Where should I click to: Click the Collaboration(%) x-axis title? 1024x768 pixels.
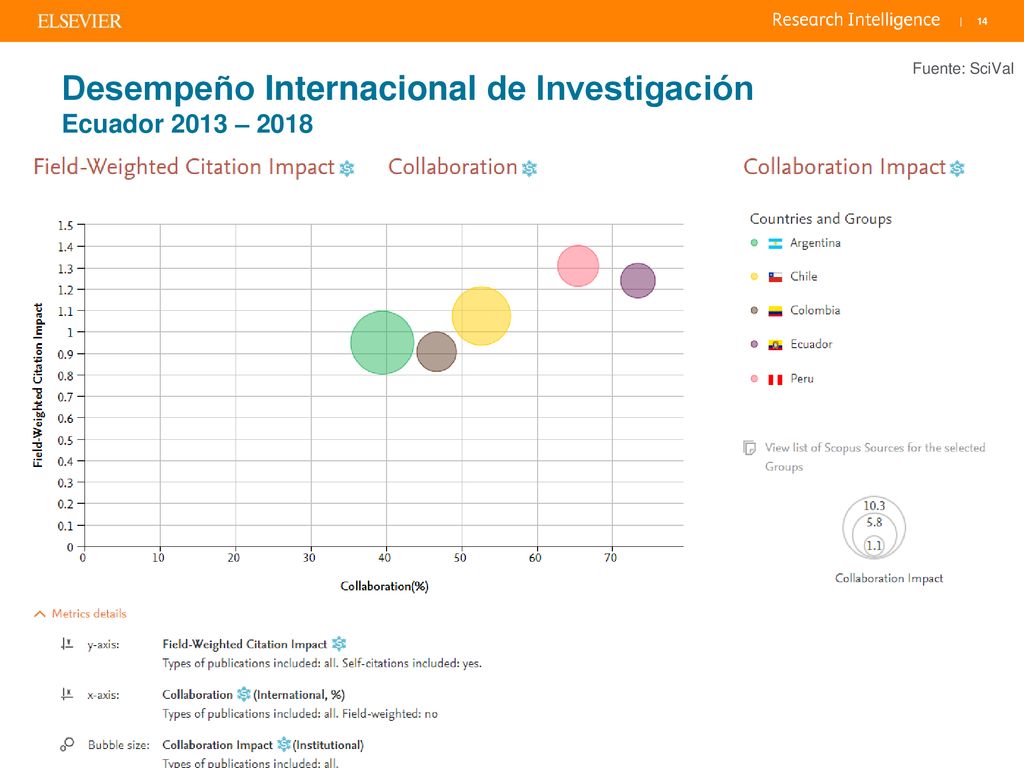(385, 586)
